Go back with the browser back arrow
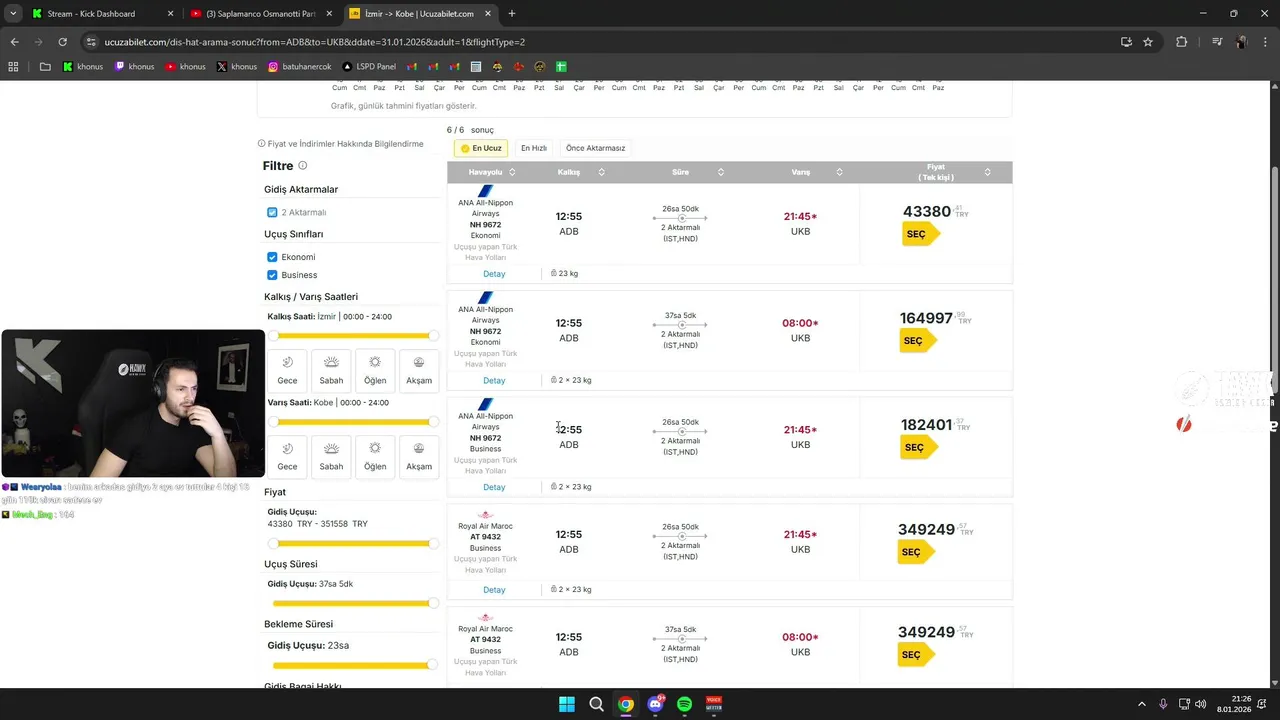 14,42
